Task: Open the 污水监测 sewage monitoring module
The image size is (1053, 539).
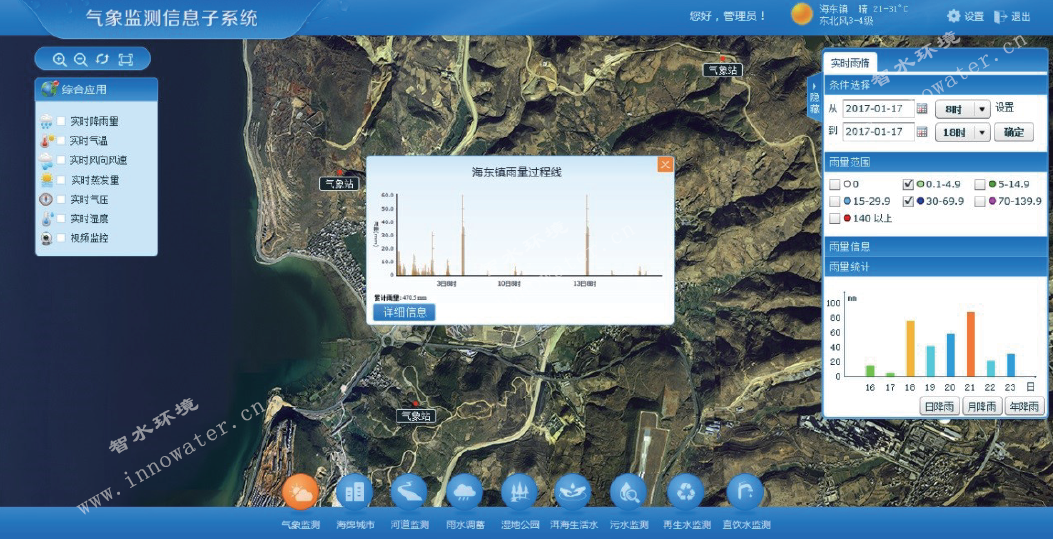Action: tap(628, 492)
